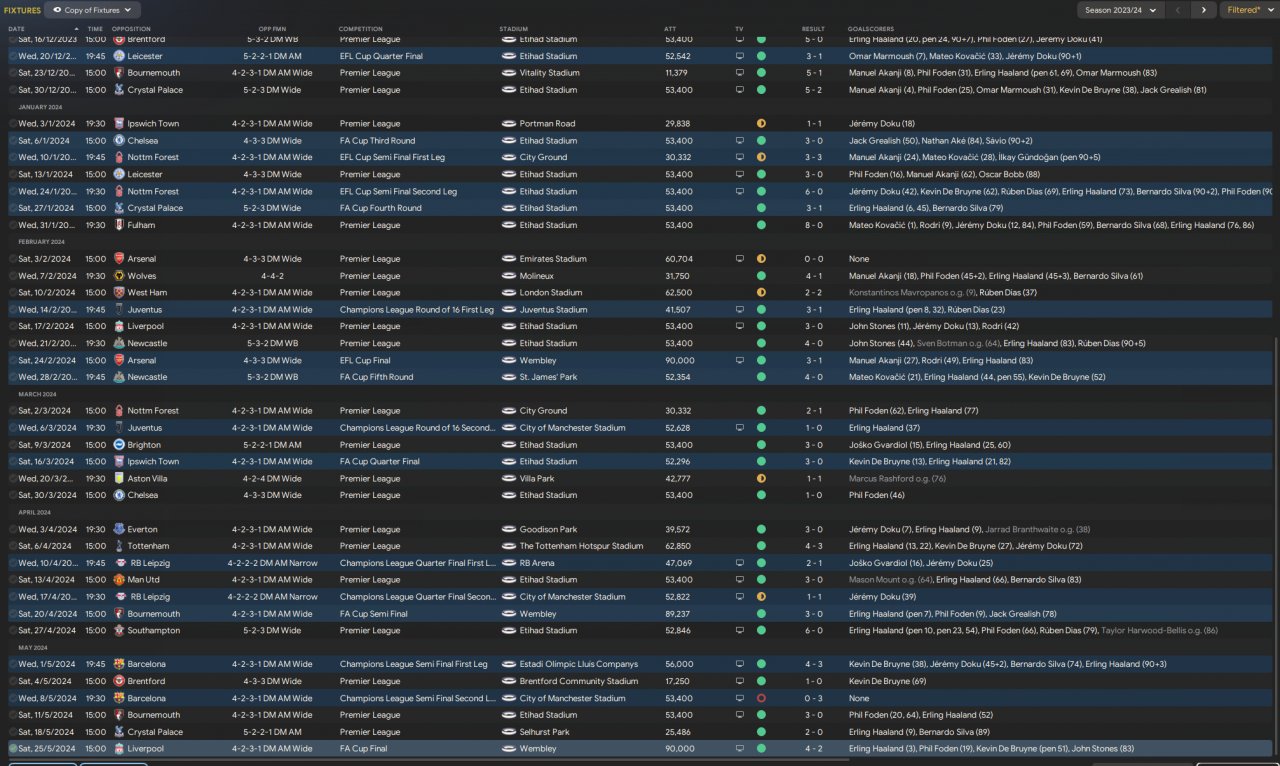Open the Season 2023/24 dropdown
Viewport: 1280px width, 766px height.
tap(1121, 10)
